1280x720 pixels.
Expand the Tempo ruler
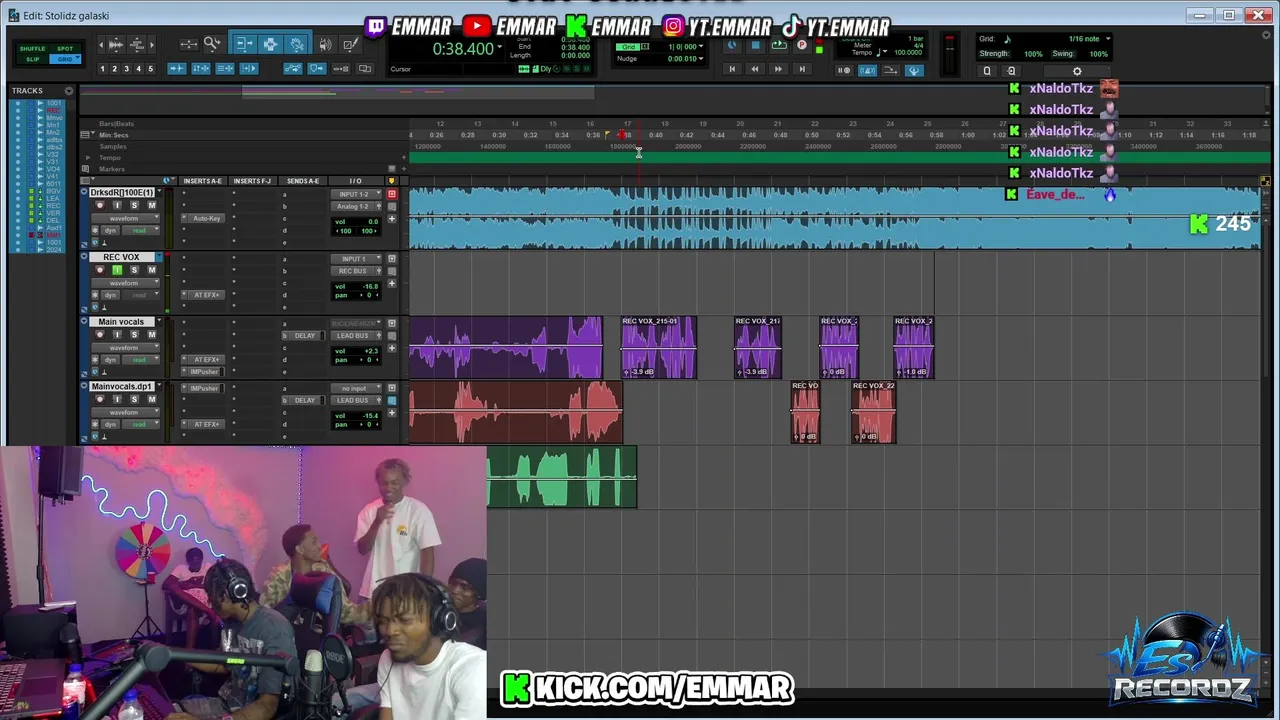pyautogui.click(x=88, y=158)
